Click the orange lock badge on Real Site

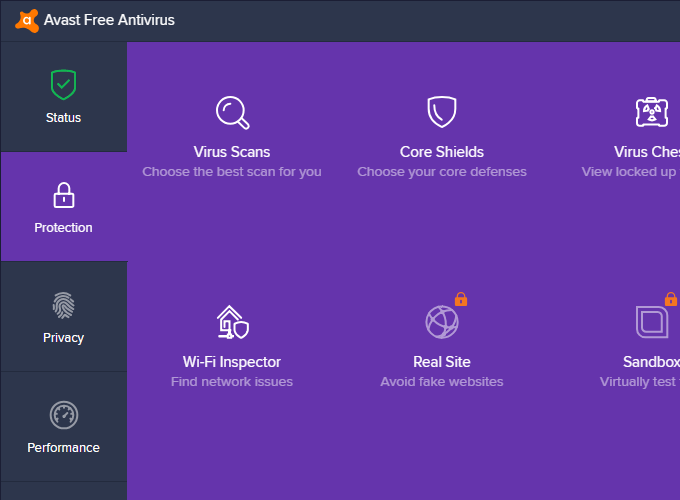[x=461, y=299]
